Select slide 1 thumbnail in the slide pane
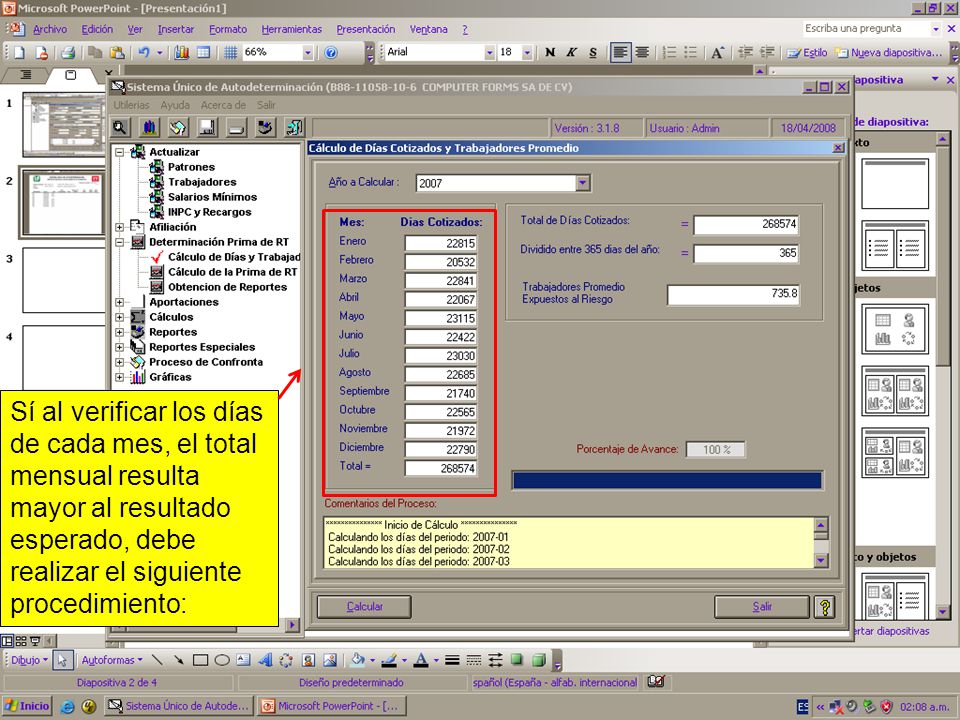Image resolution: width=960 pixels, height=720 pixels. (x=64, y=124)
